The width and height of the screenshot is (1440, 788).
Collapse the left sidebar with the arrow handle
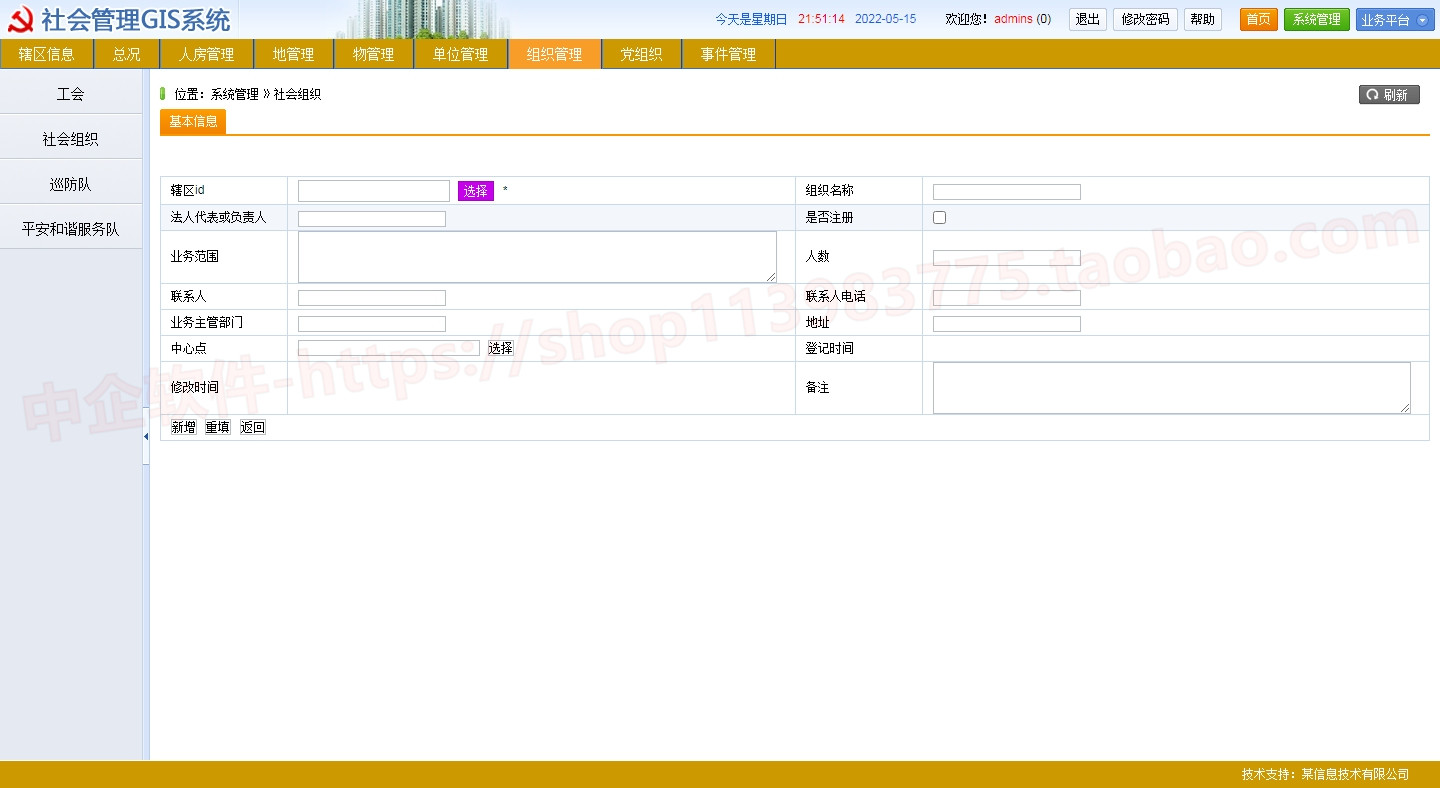click(146, 436)
